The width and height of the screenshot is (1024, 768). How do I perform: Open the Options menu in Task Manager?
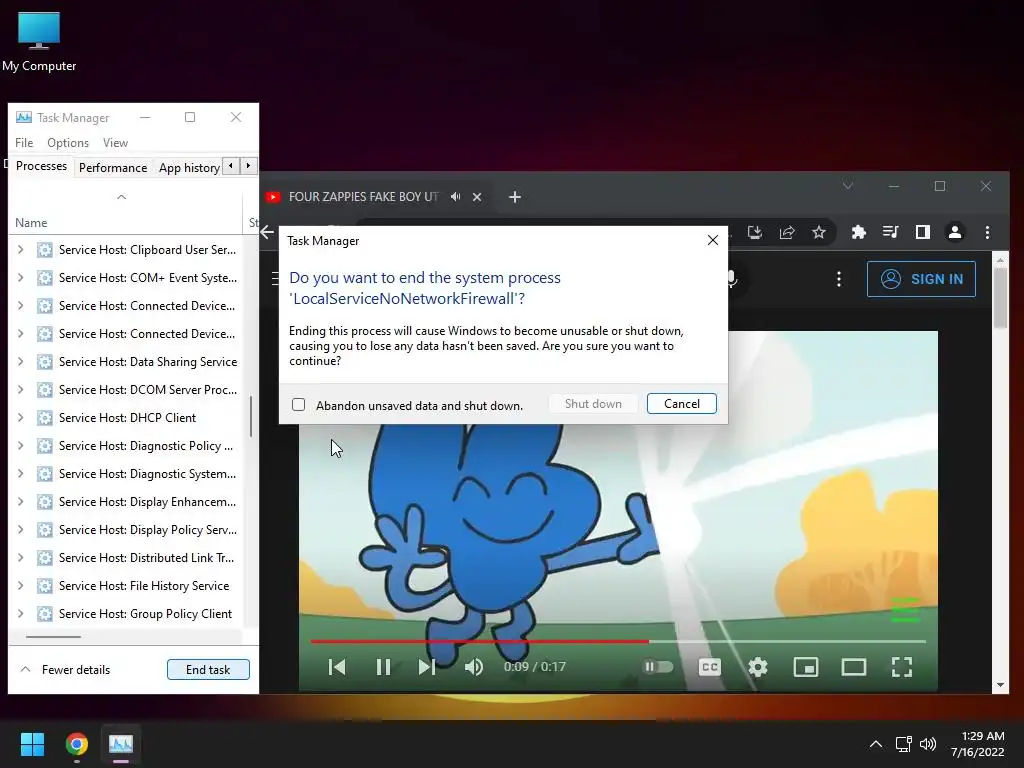point(68,142)
